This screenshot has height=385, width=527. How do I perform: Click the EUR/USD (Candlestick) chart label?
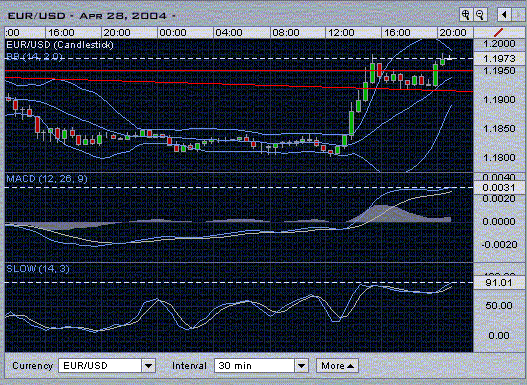coord(60,45)
